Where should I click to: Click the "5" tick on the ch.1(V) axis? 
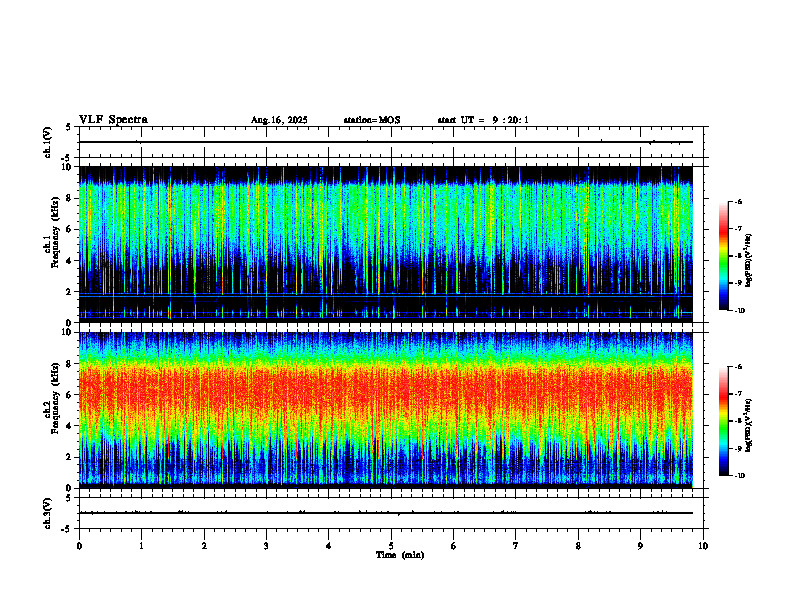coord(70,127)
